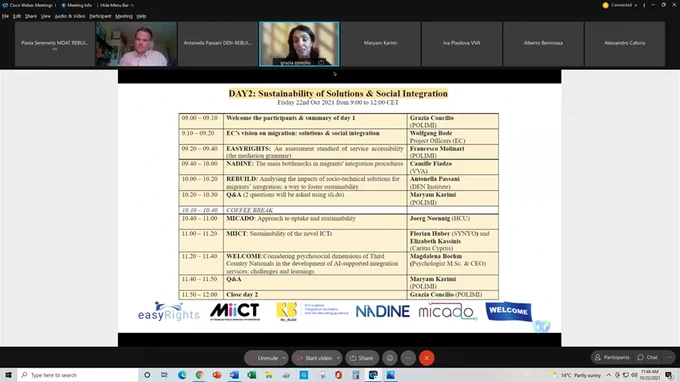Open Google Chrome from taskbar
Screen dimensions: 680x382
tap(199, 375)
